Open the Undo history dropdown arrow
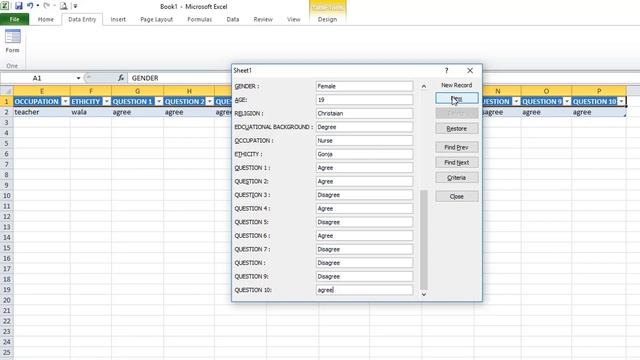This screenshot has width=640, height=360. pyautogui.click(x=38, y=6)
